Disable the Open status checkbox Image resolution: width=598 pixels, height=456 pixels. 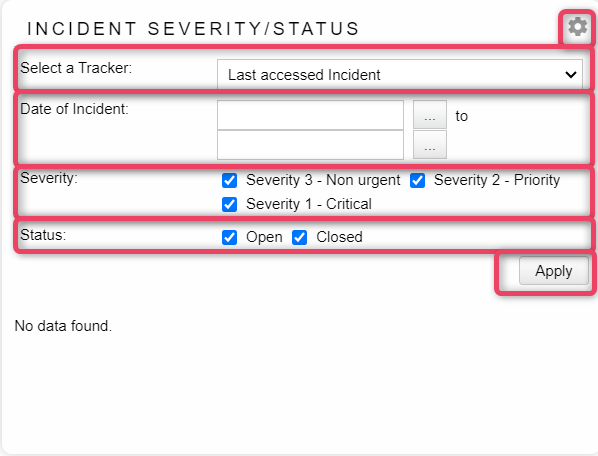(230, 237)
